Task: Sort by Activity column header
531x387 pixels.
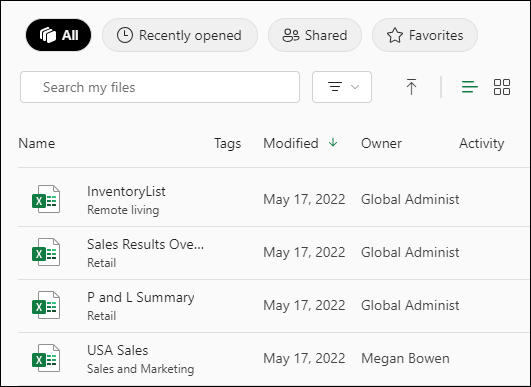Action: click(x=482, y=144)
